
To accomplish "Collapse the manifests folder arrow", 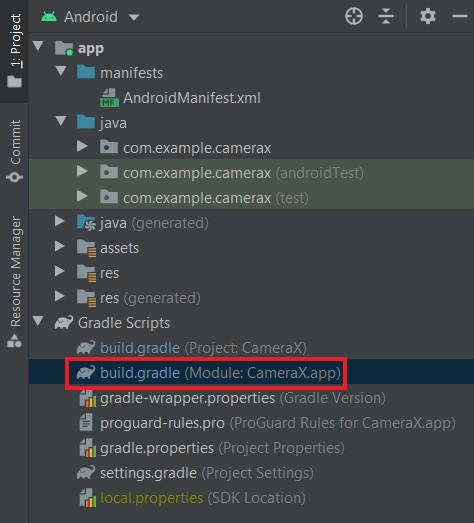I will tap(61, 71).
